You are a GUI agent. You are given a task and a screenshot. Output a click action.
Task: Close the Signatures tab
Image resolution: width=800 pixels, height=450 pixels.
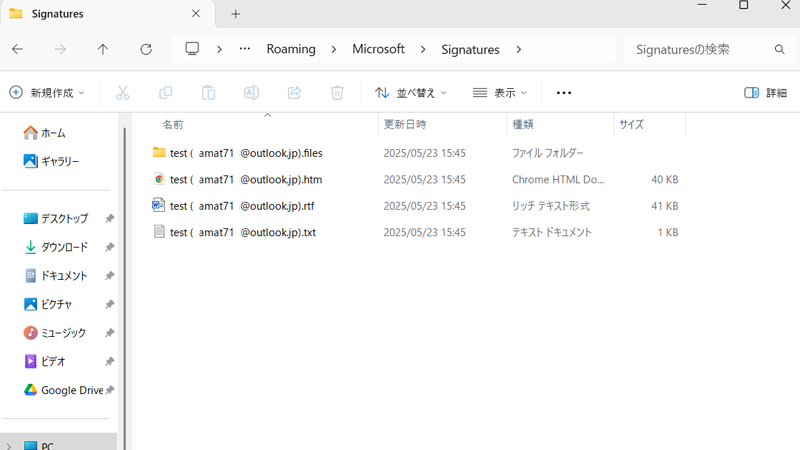(x=196, y=14)
